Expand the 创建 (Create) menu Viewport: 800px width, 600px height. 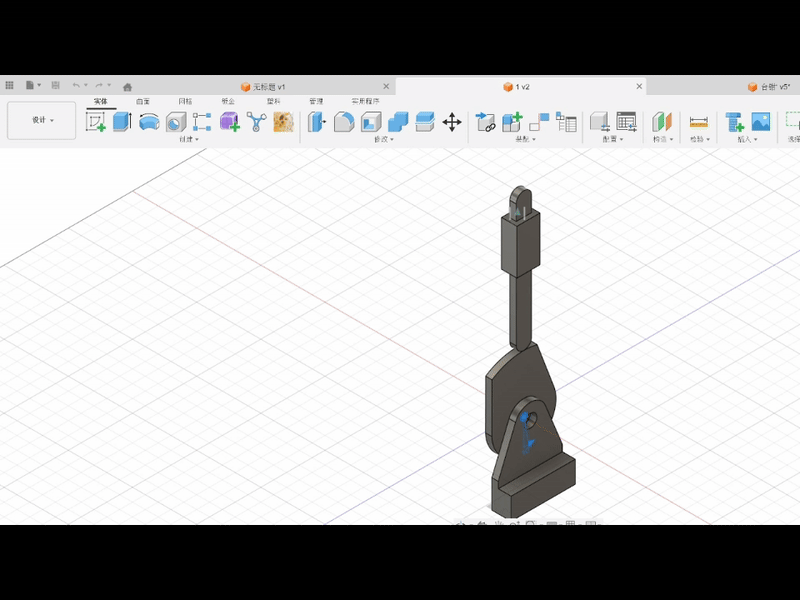[x=189, y=139]
